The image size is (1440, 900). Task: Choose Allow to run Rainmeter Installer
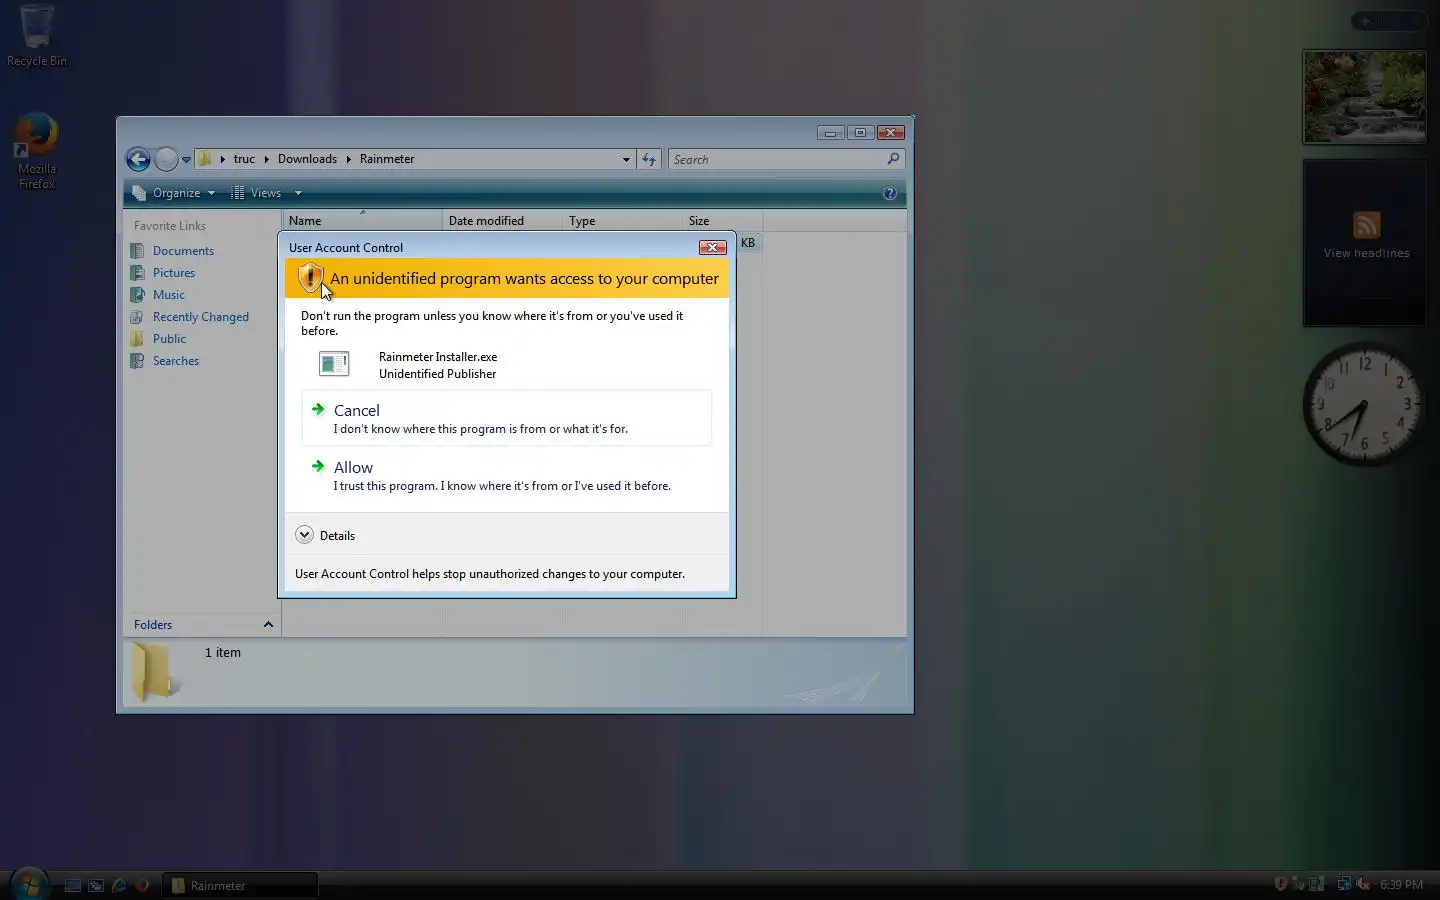click(507, 475)
